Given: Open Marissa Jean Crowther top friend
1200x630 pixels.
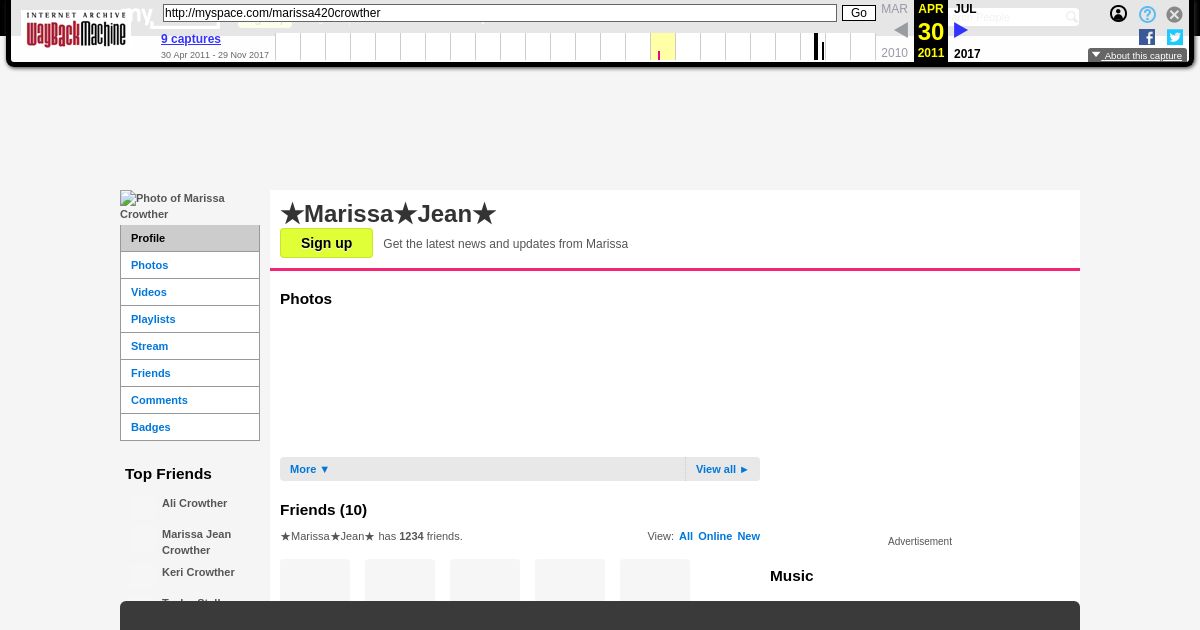Looking at the screenshot, I should coord(196,542).
